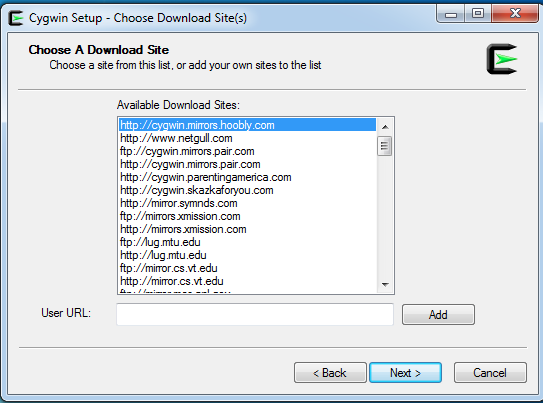The image size is (543, 403).
Task: Cancel the Cygwin setup
Action: click(490, 373)
